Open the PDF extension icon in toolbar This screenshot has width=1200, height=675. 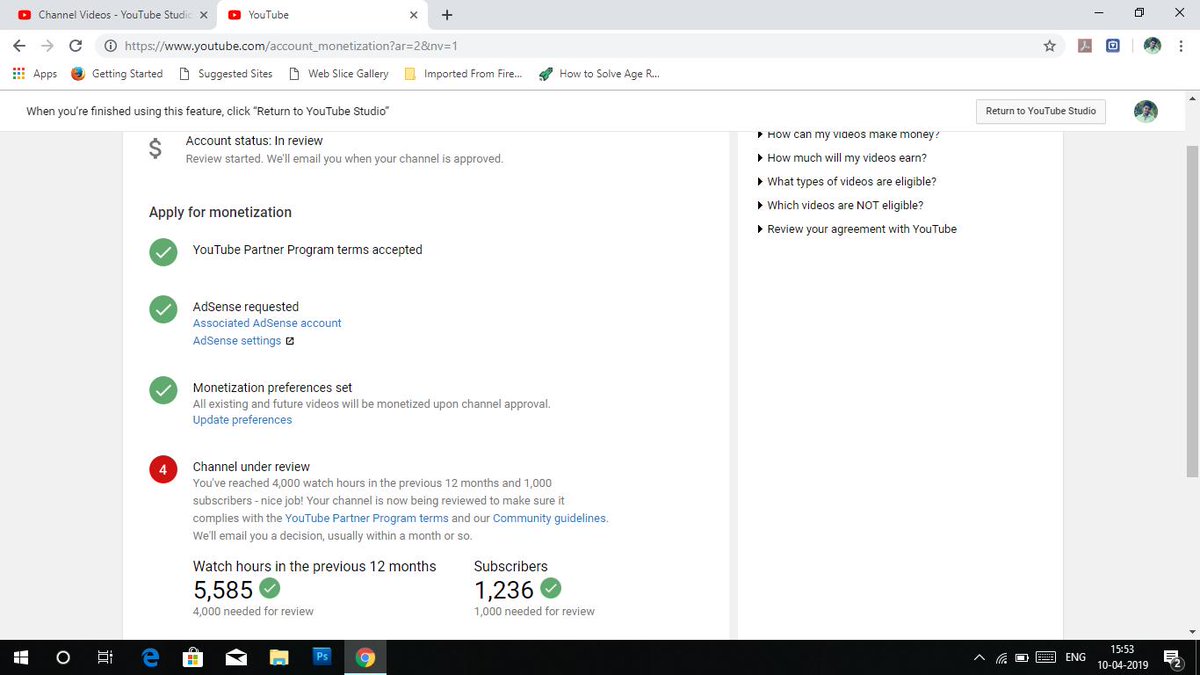(x=1084, y=45)
